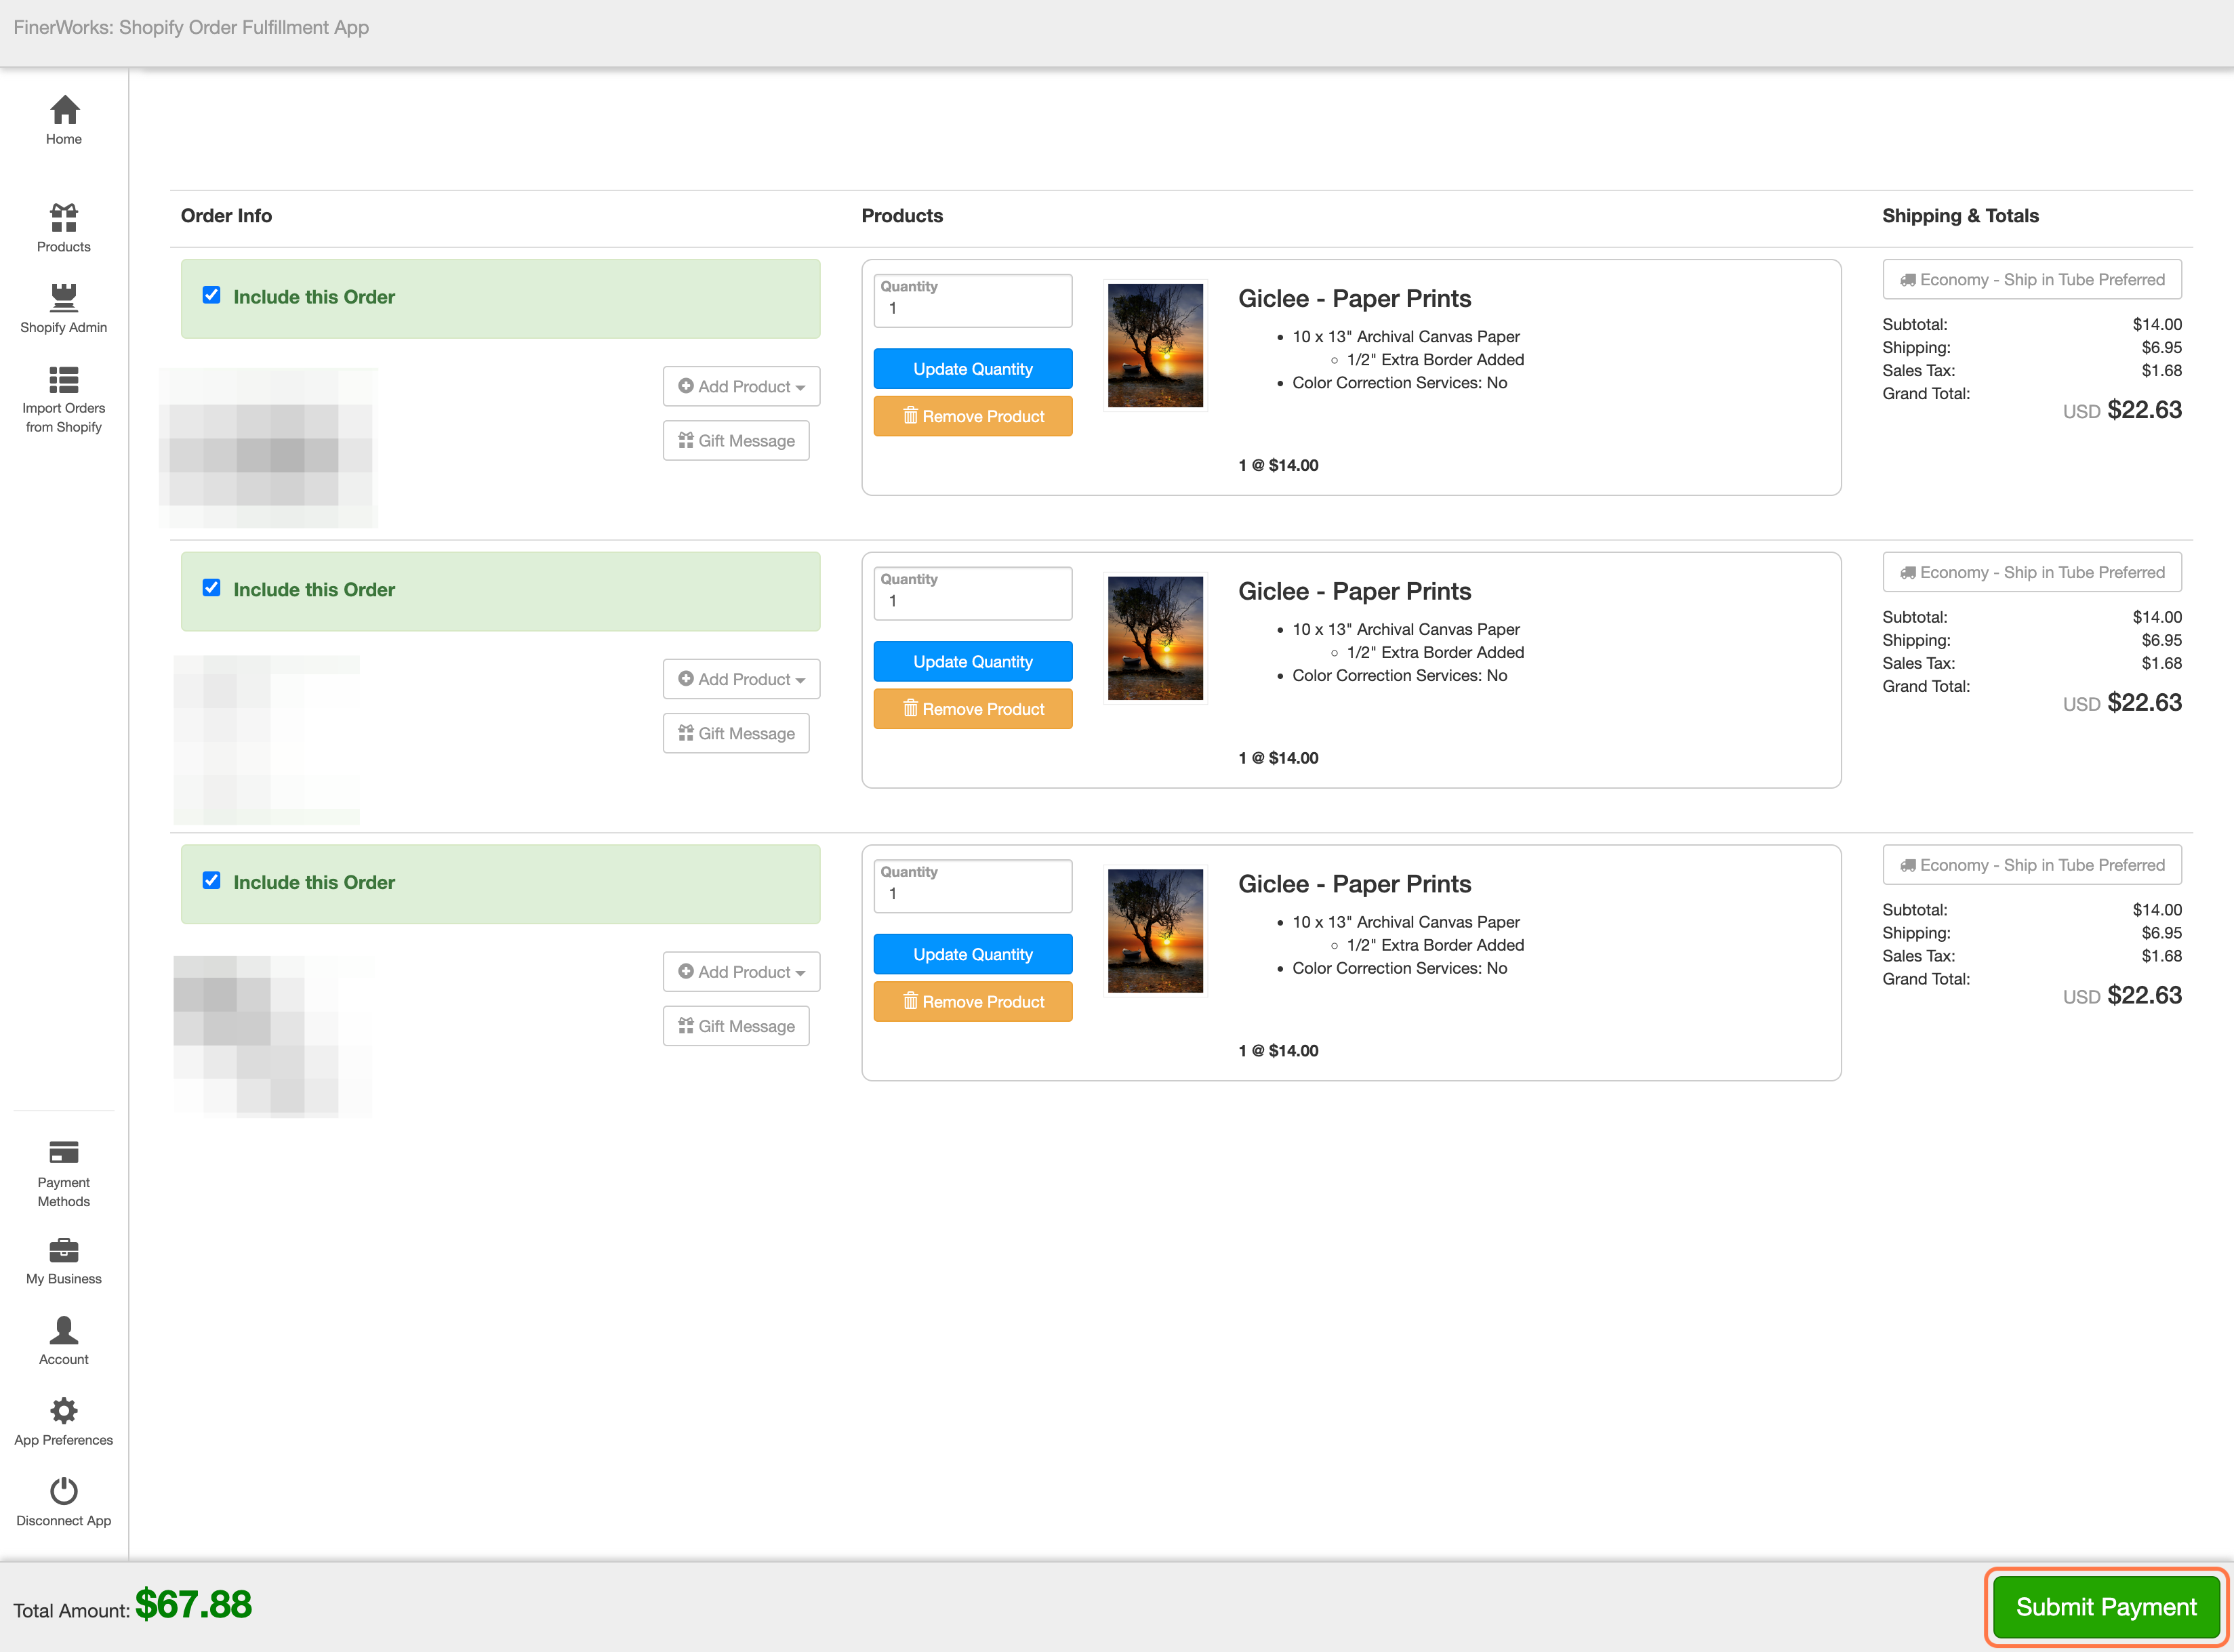
Task: Click the Disconnect App power icon
Action: 64,1491
